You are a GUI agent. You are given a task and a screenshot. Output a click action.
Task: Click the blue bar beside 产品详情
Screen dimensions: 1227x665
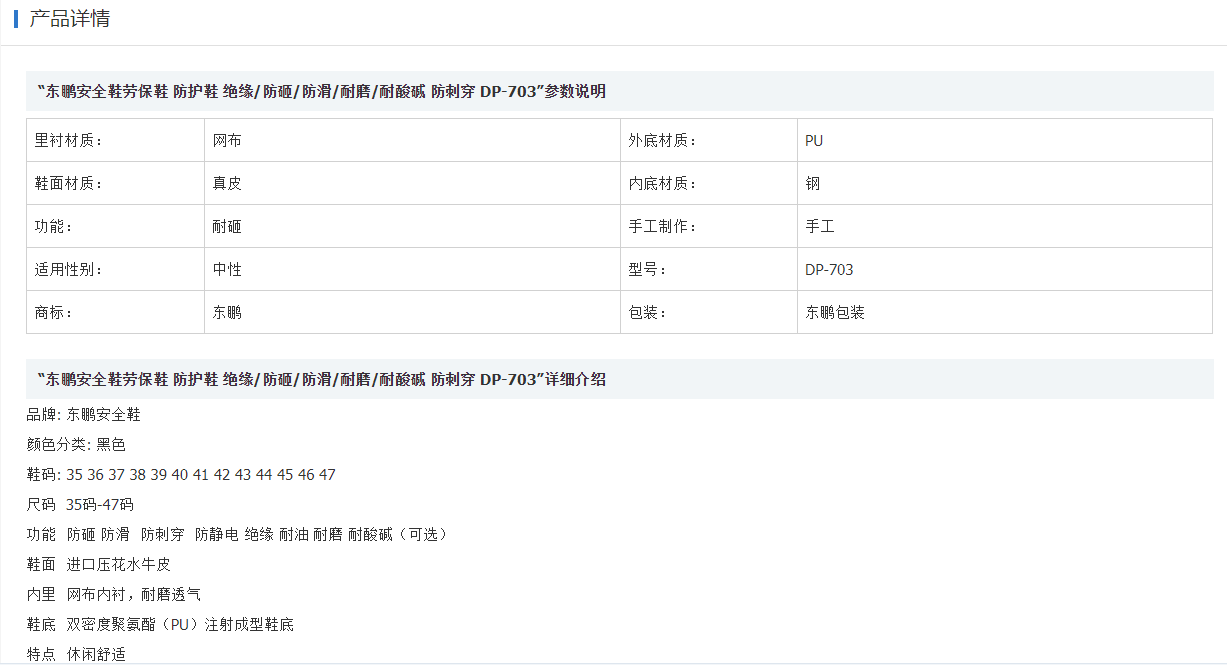coord(16,19)
